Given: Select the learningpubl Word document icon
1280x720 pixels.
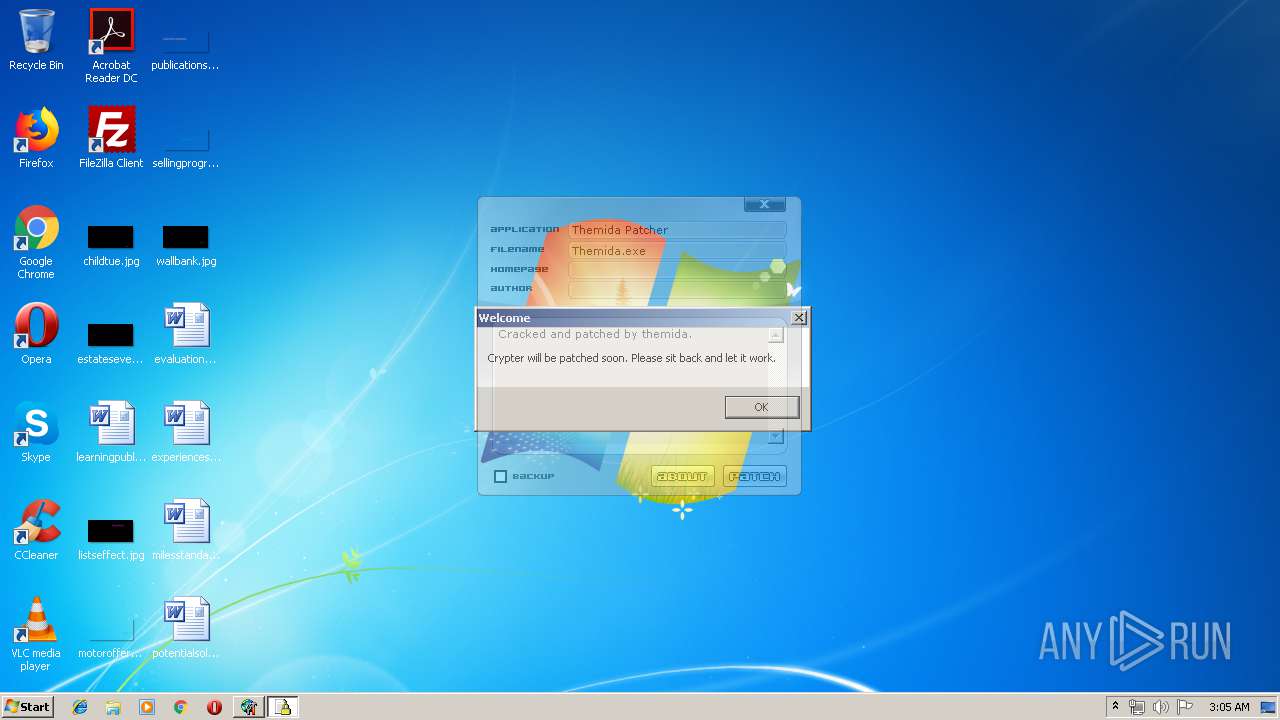Looking at the screenshot, I should 111,433.
